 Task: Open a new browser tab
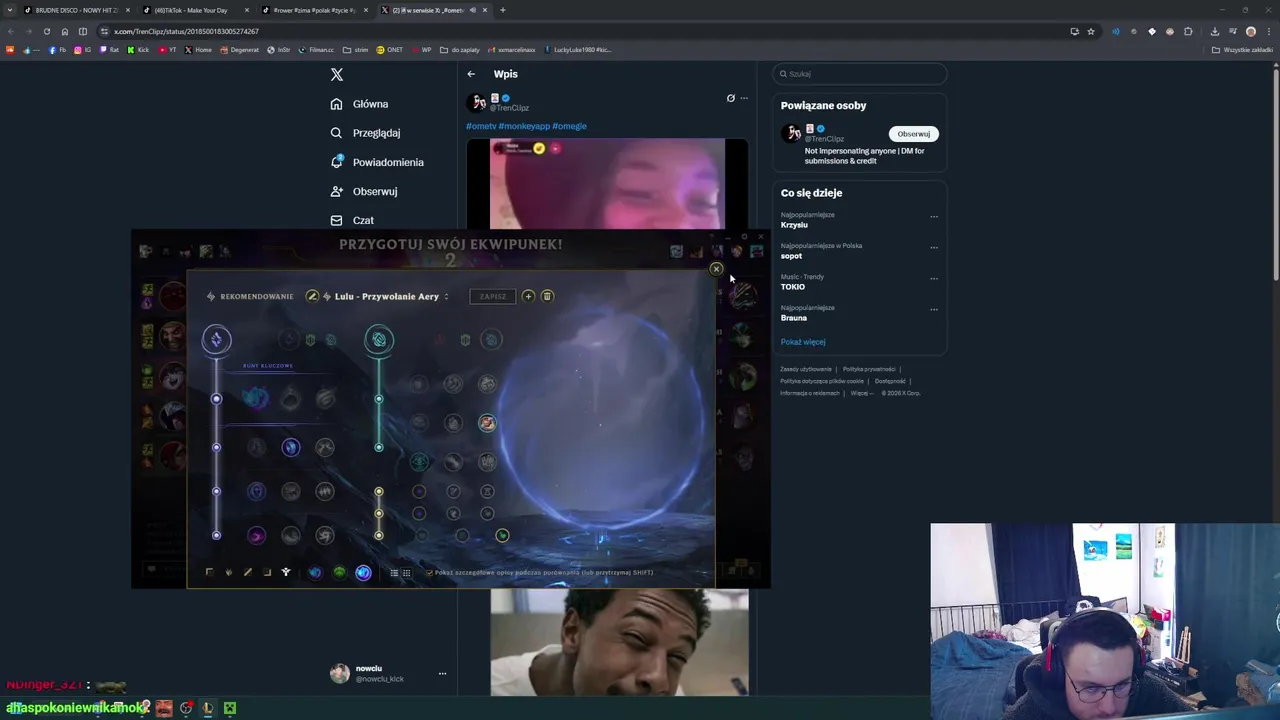coord(502,10)
